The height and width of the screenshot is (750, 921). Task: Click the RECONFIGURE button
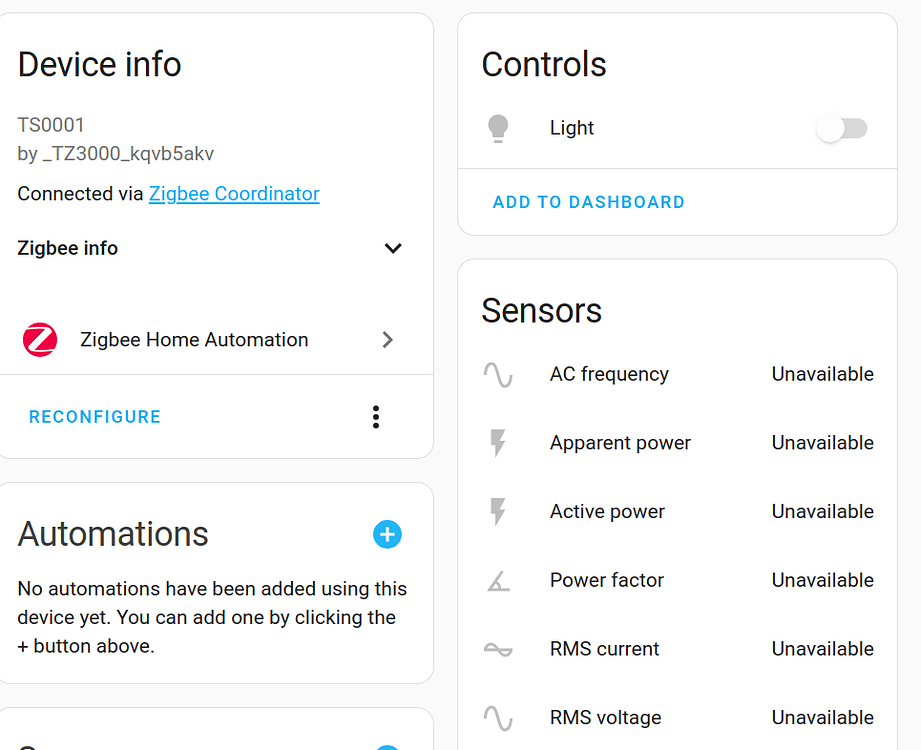point(94,417)
